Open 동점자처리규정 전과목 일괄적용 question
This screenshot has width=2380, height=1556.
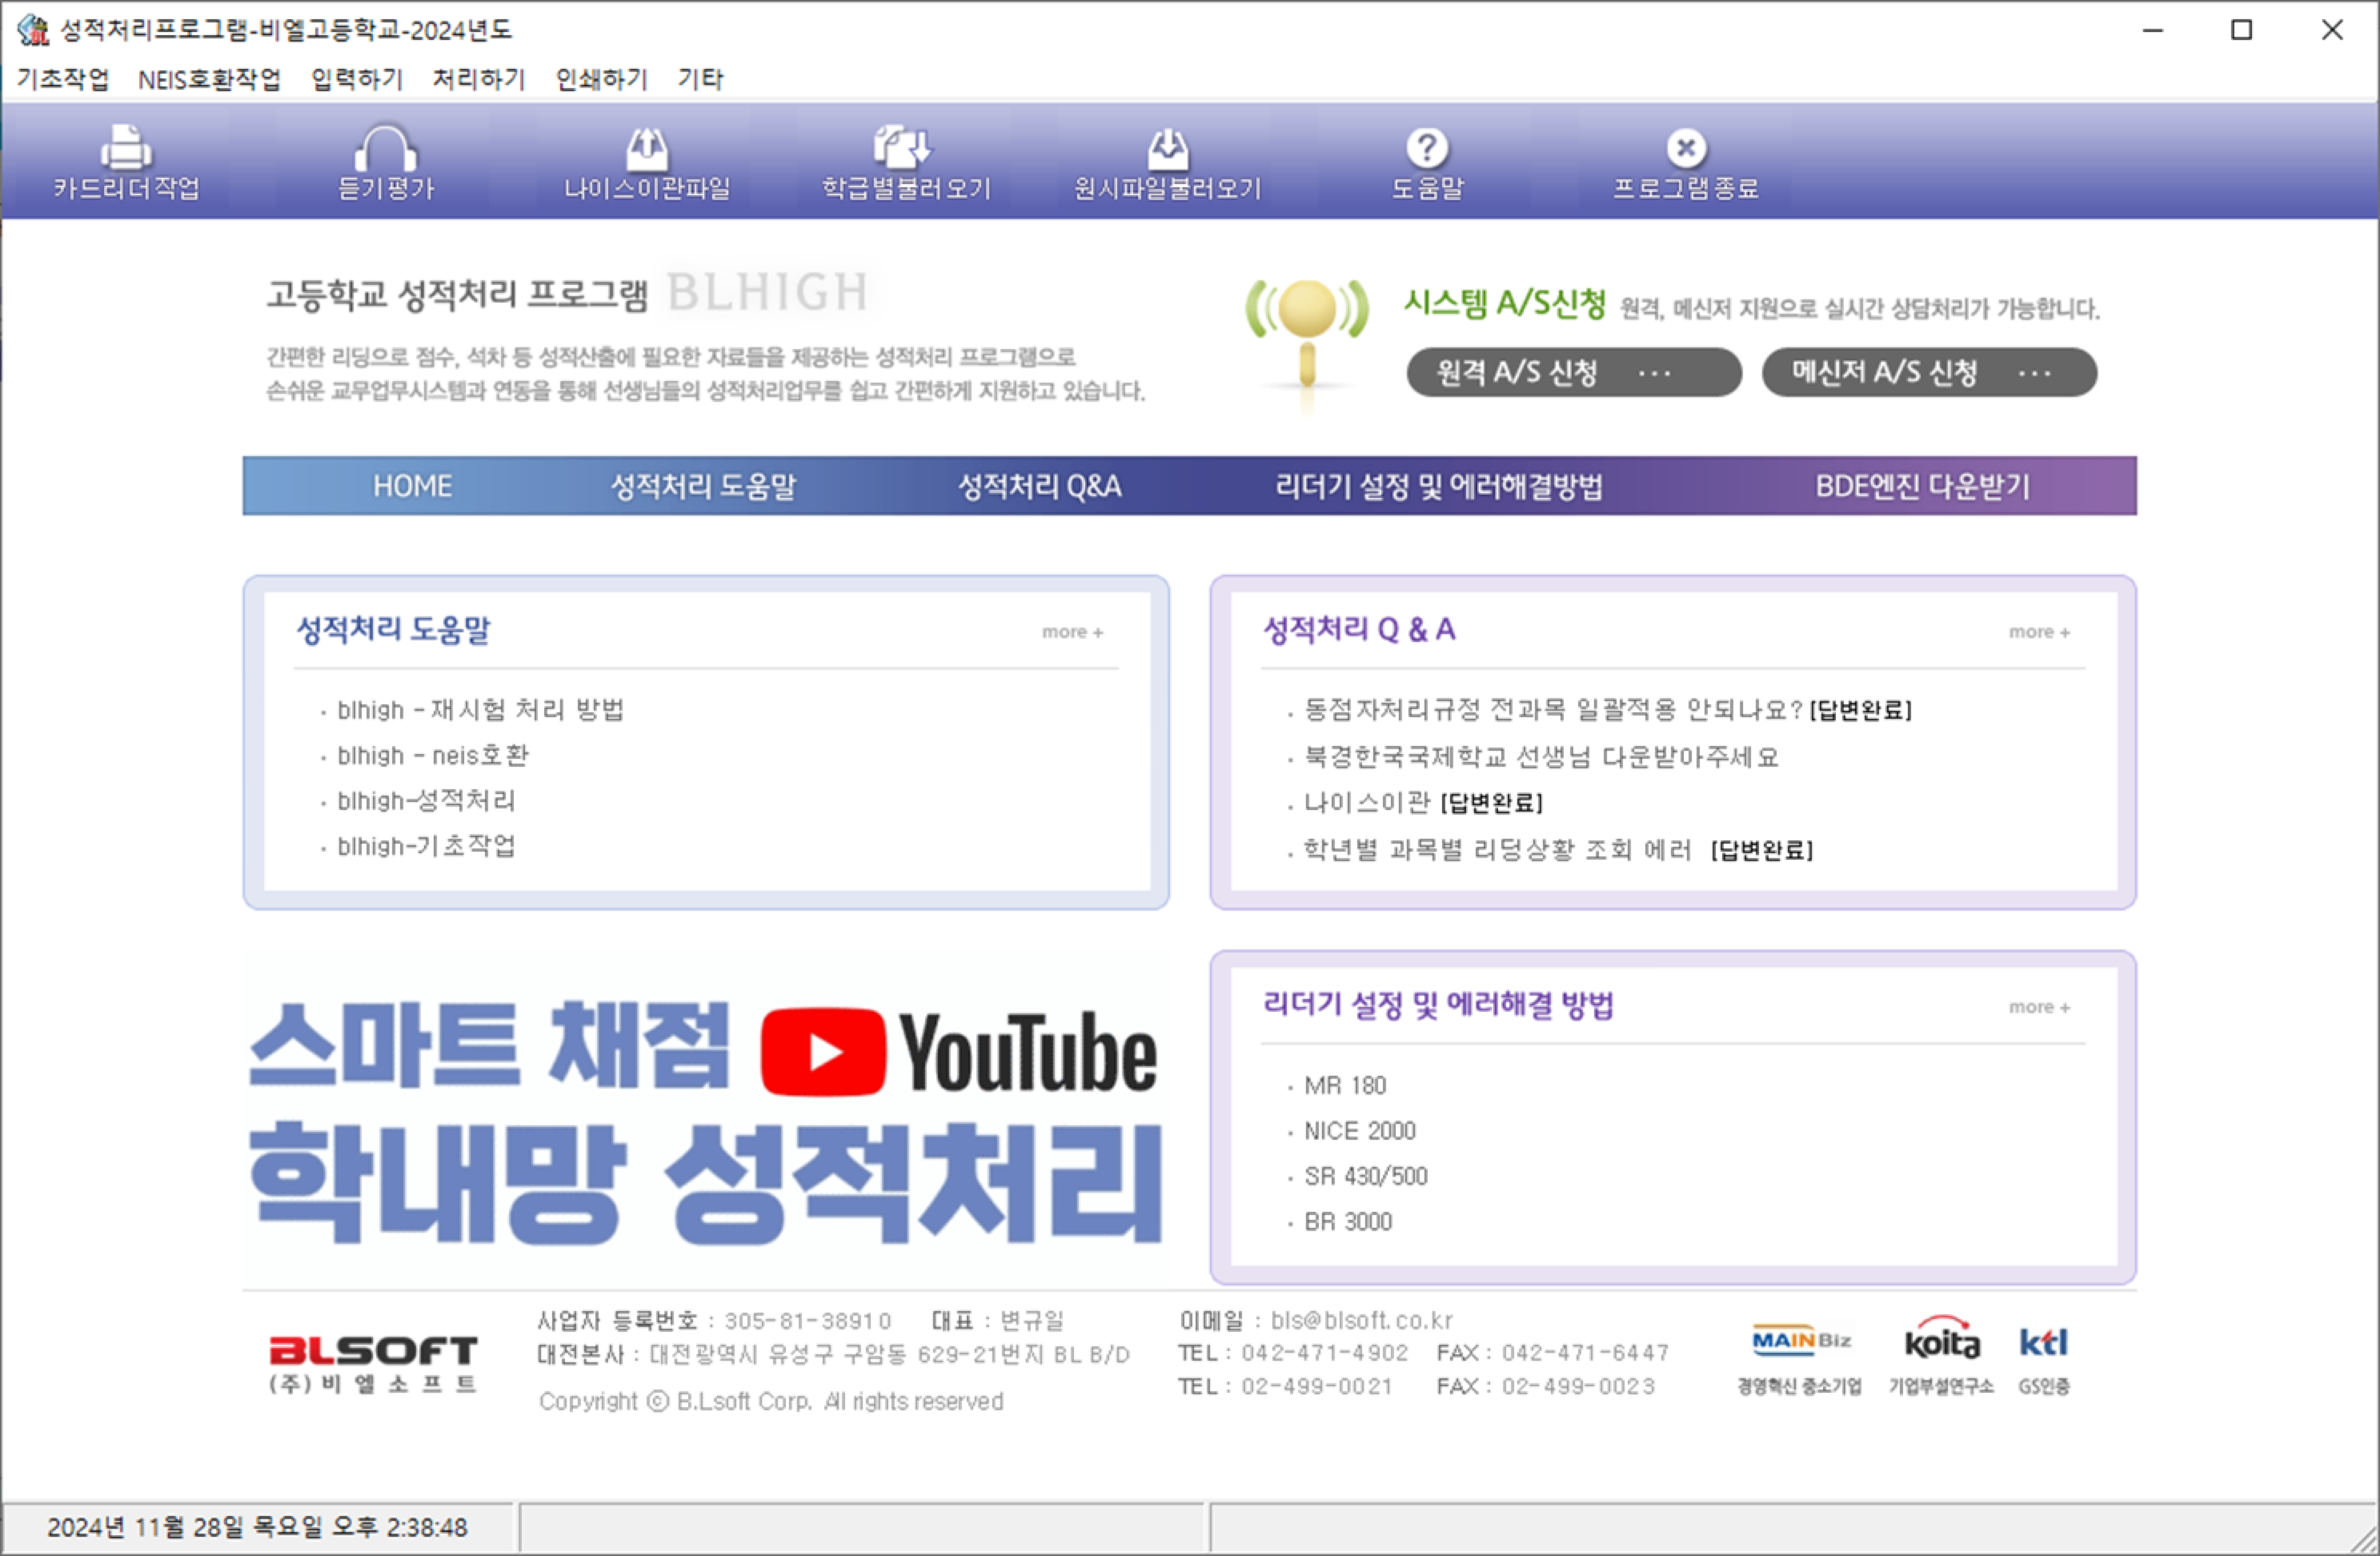coord(1608,709)
